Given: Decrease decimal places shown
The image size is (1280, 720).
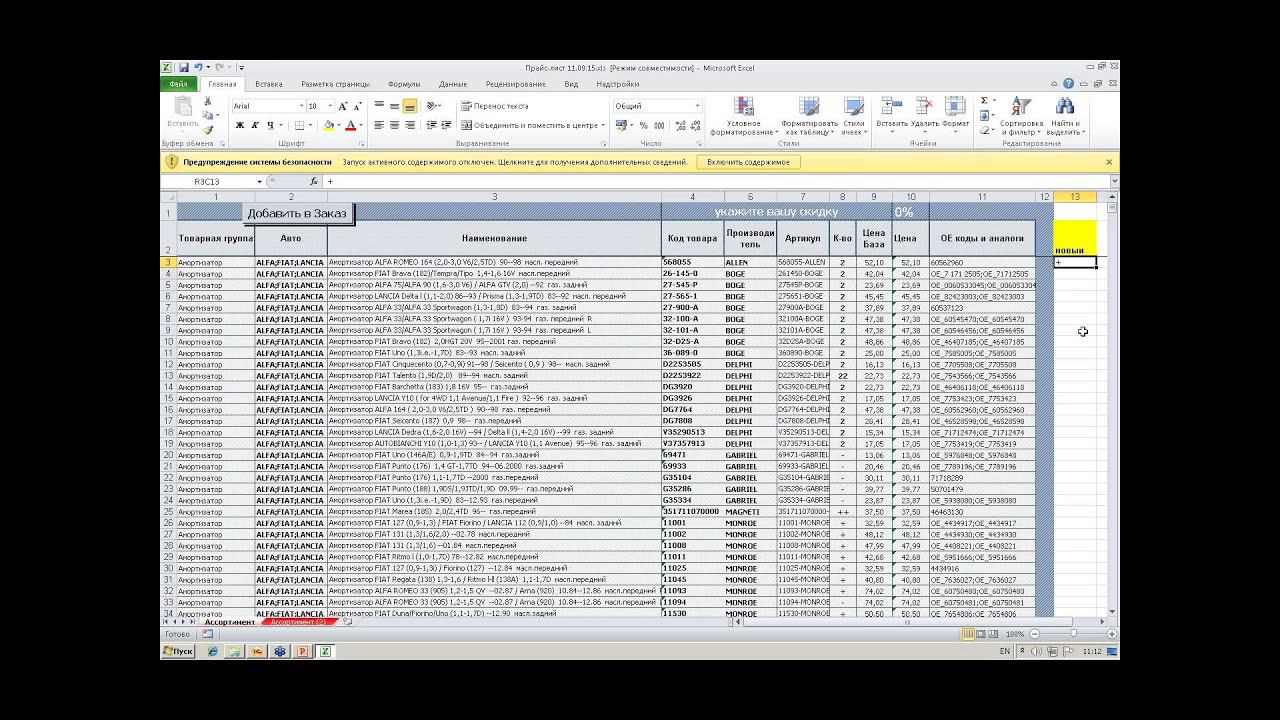Looking at the screenshot, I should 695,125.
